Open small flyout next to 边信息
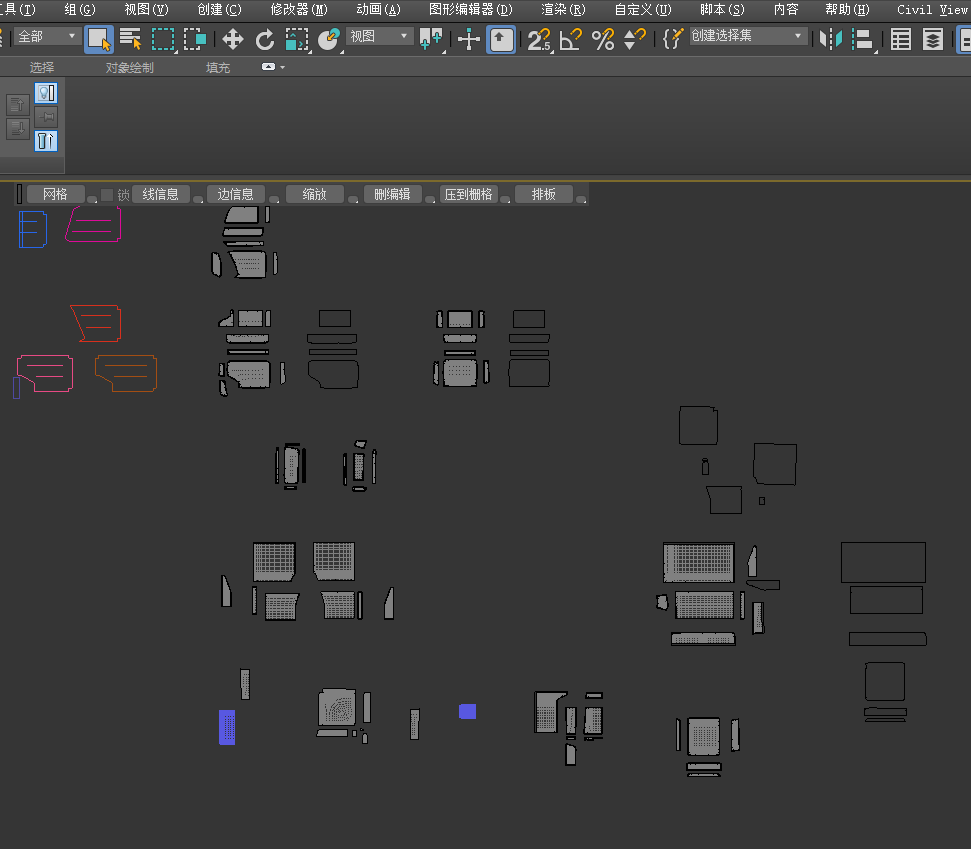 point(274,199)
